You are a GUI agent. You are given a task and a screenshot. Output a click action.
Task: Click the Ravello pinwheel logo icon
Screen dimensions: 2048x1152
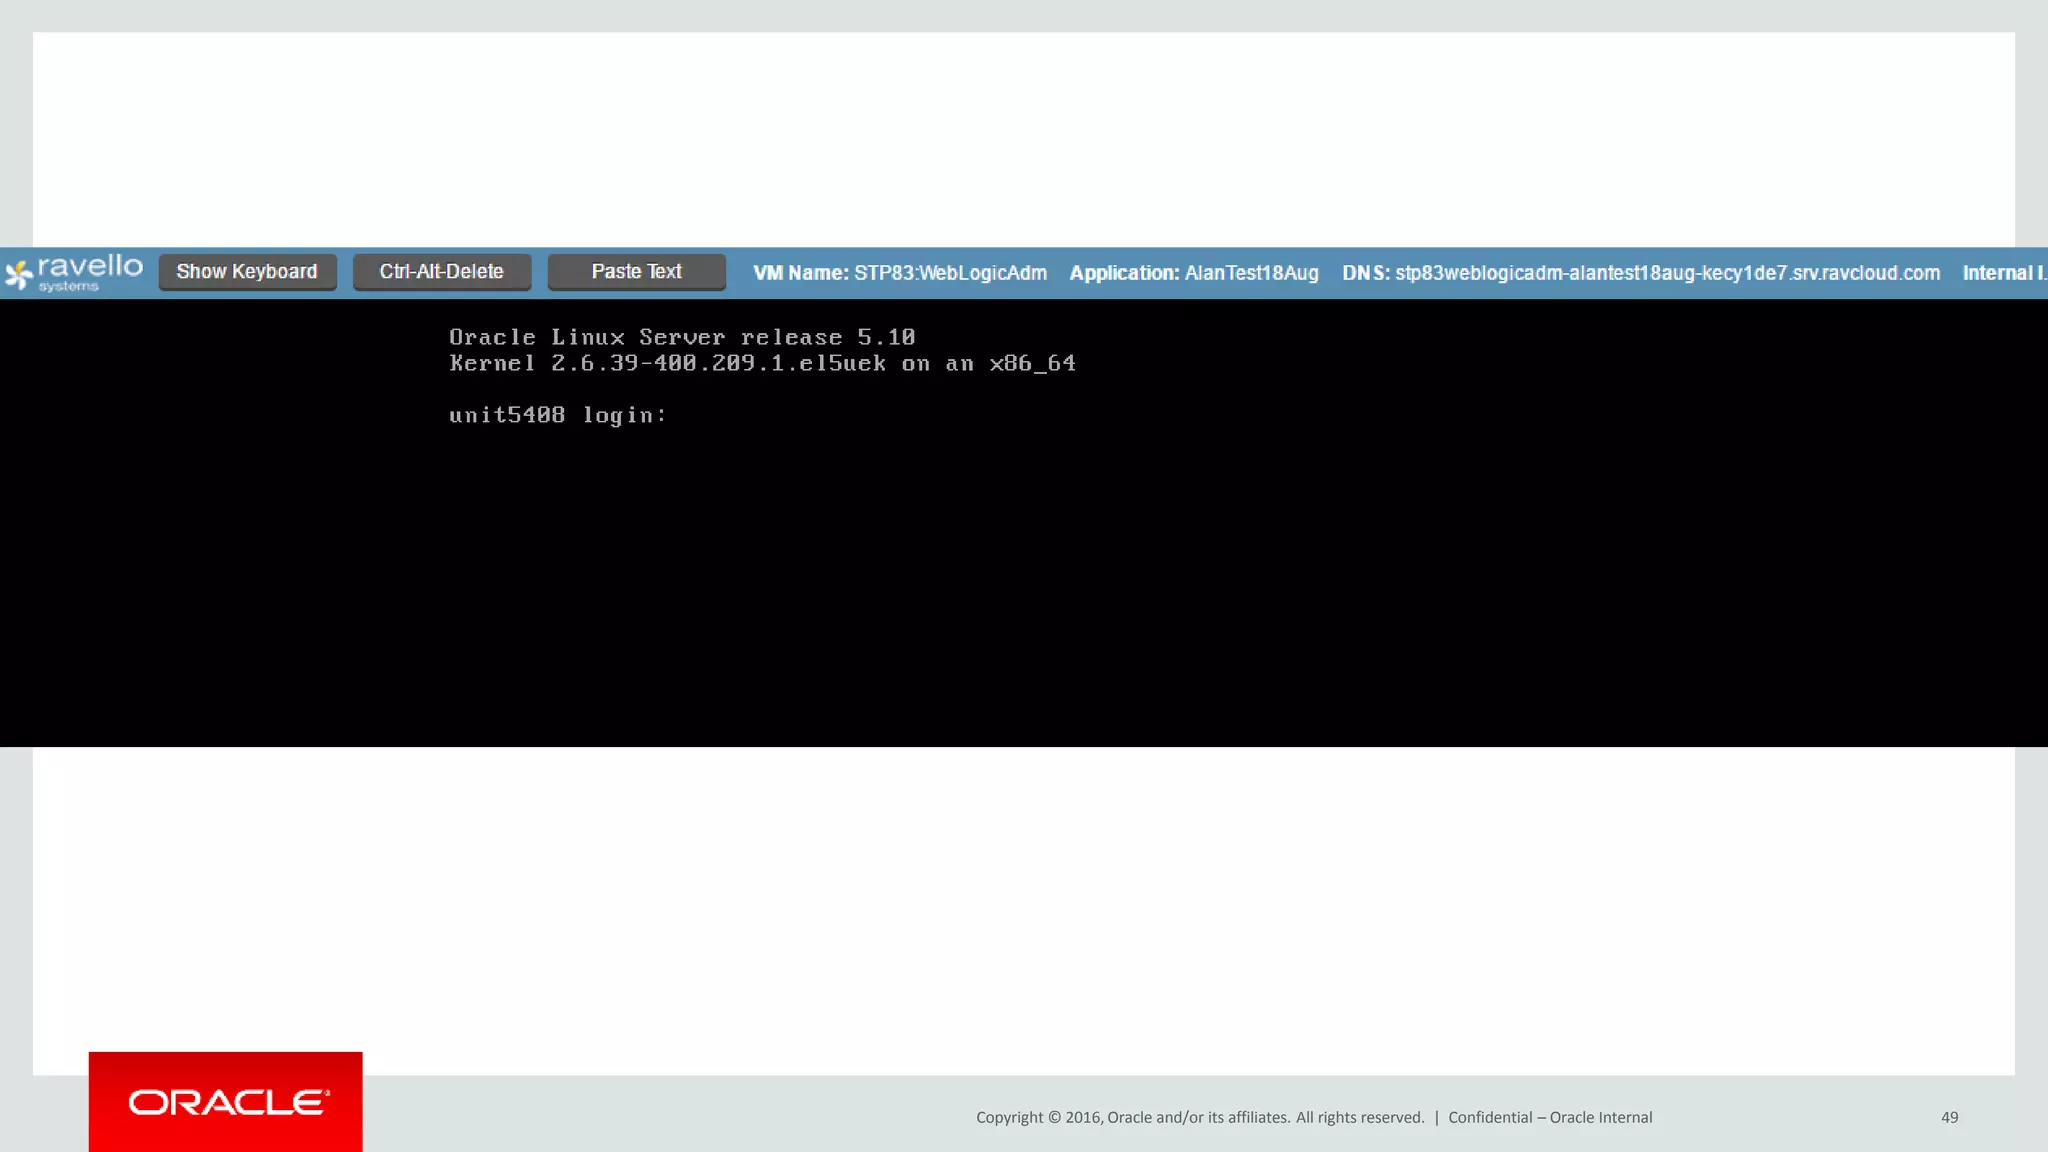point(18,275)
